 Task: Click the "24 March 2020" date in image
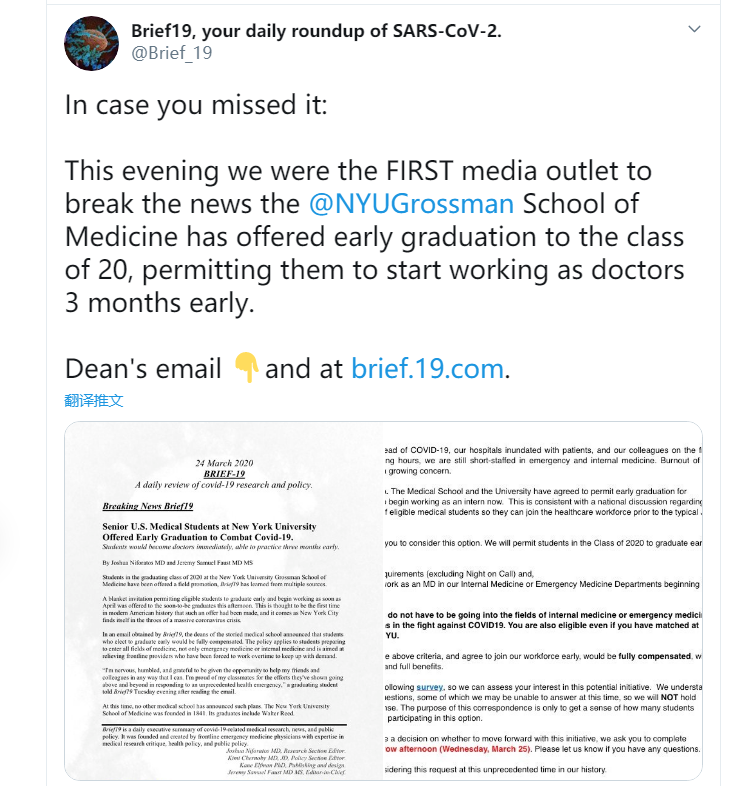pyautogui.click(x=224, y=463)
